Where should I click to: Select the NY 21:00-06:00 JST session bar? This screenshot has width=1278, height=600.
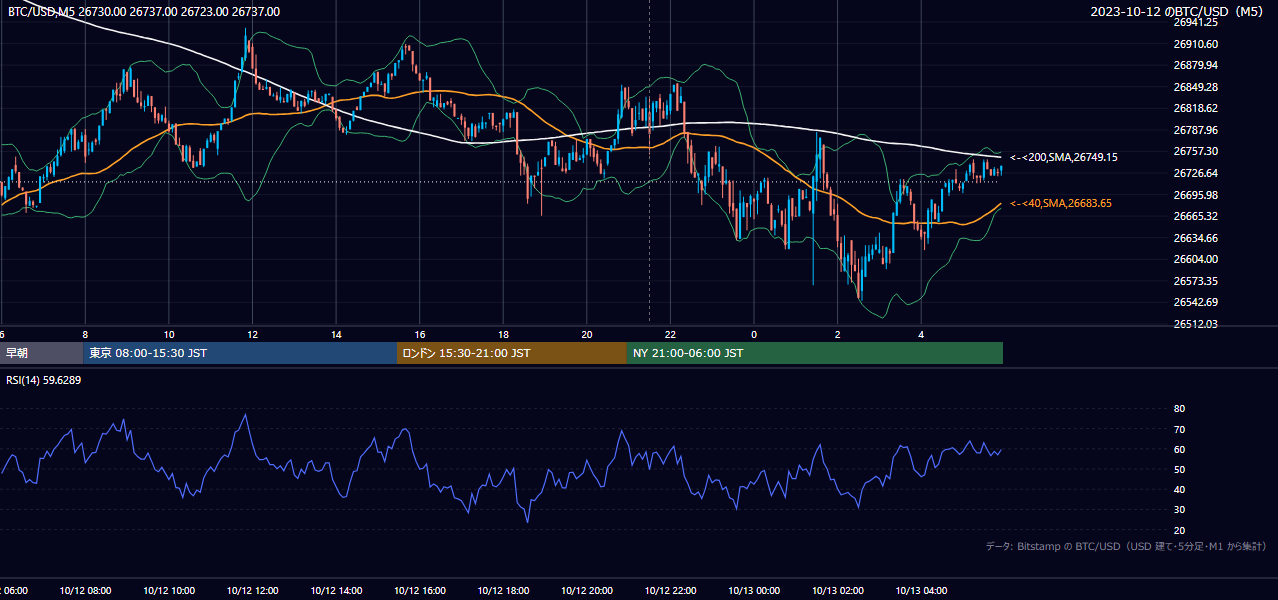click(x=815, y=353)
